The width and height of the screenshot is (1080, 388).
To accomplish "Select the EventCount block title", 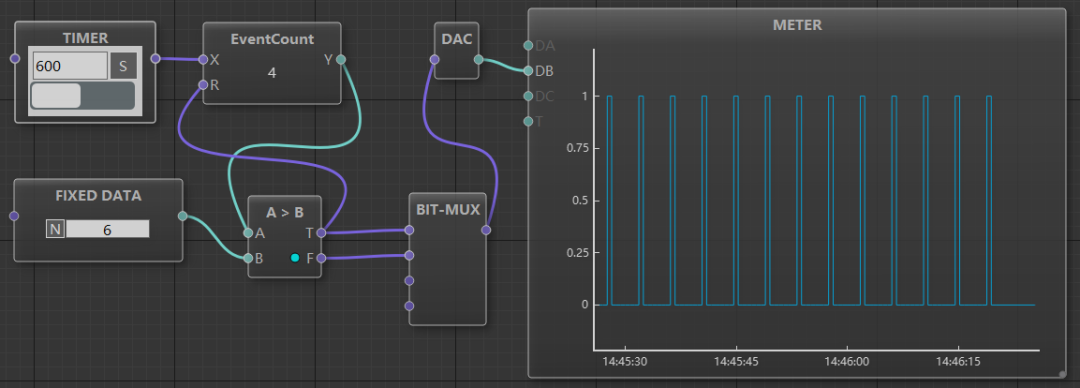I will (272, 39).
